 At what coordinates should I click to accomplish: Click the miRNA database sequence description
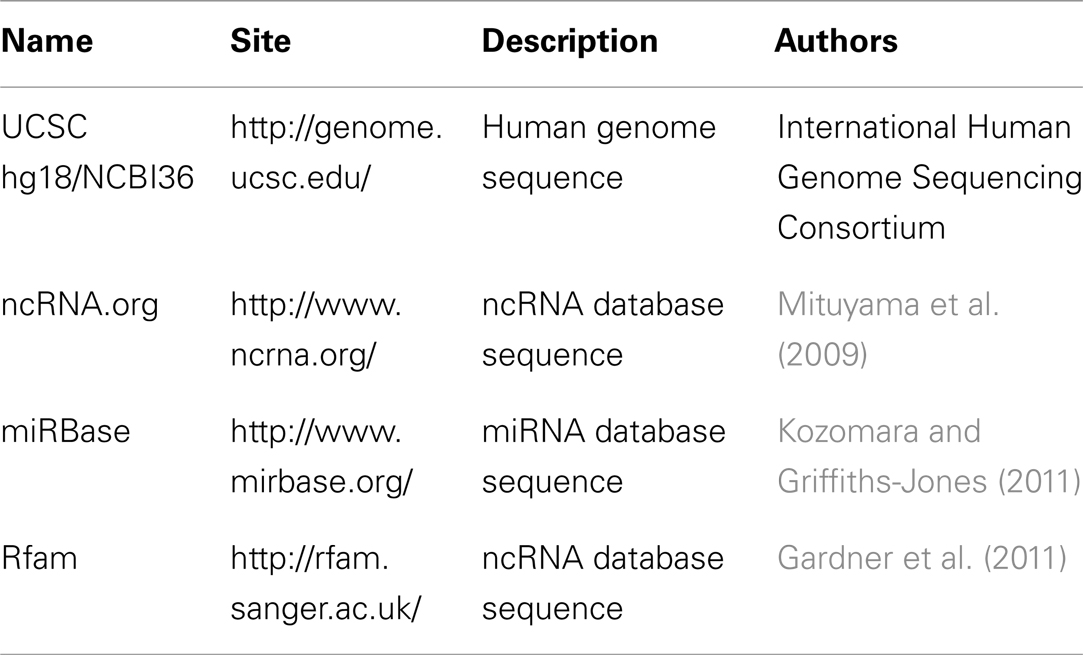click(604, 457)
